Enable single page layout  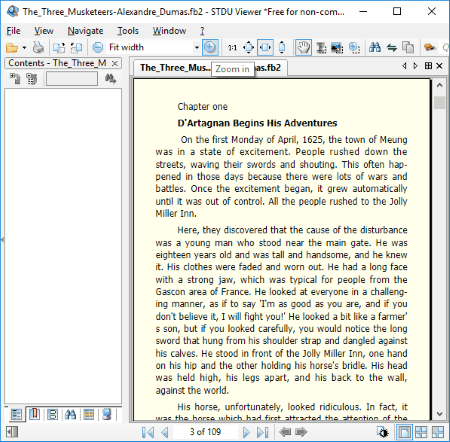404,432
